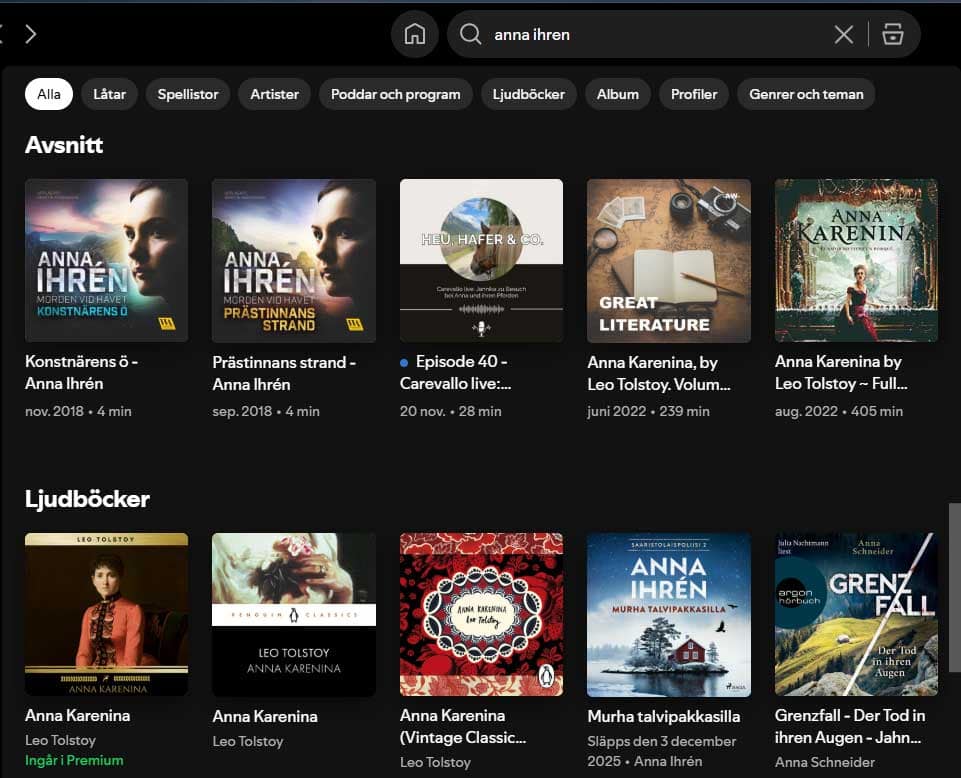
Task: Select the Poddar och program filter
Action: [396, 94]
